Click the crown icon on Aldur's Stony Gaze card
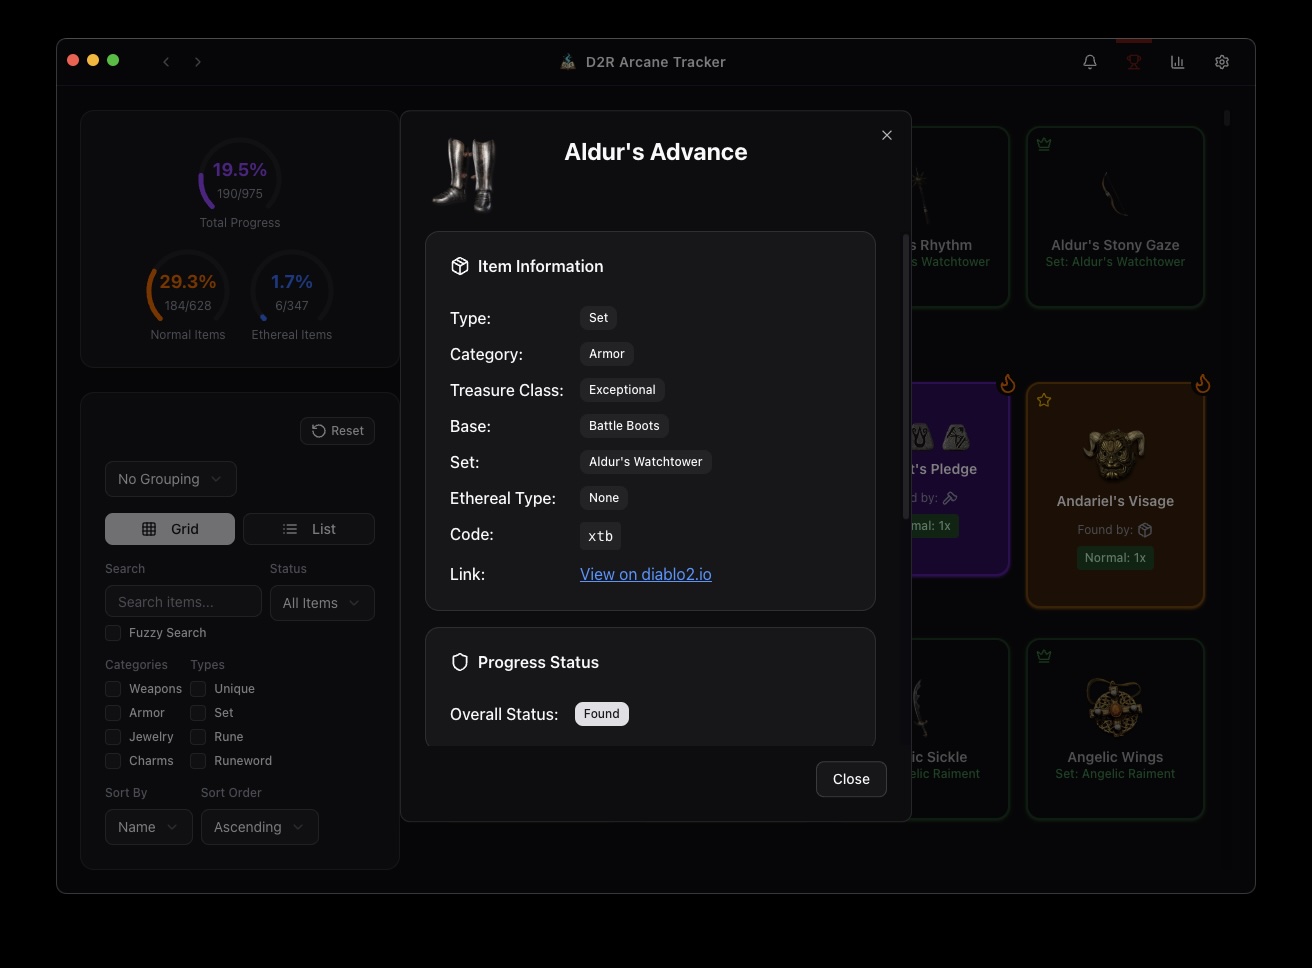The height and width of the screenshot is (968, 1312). tap(1044, 144)
